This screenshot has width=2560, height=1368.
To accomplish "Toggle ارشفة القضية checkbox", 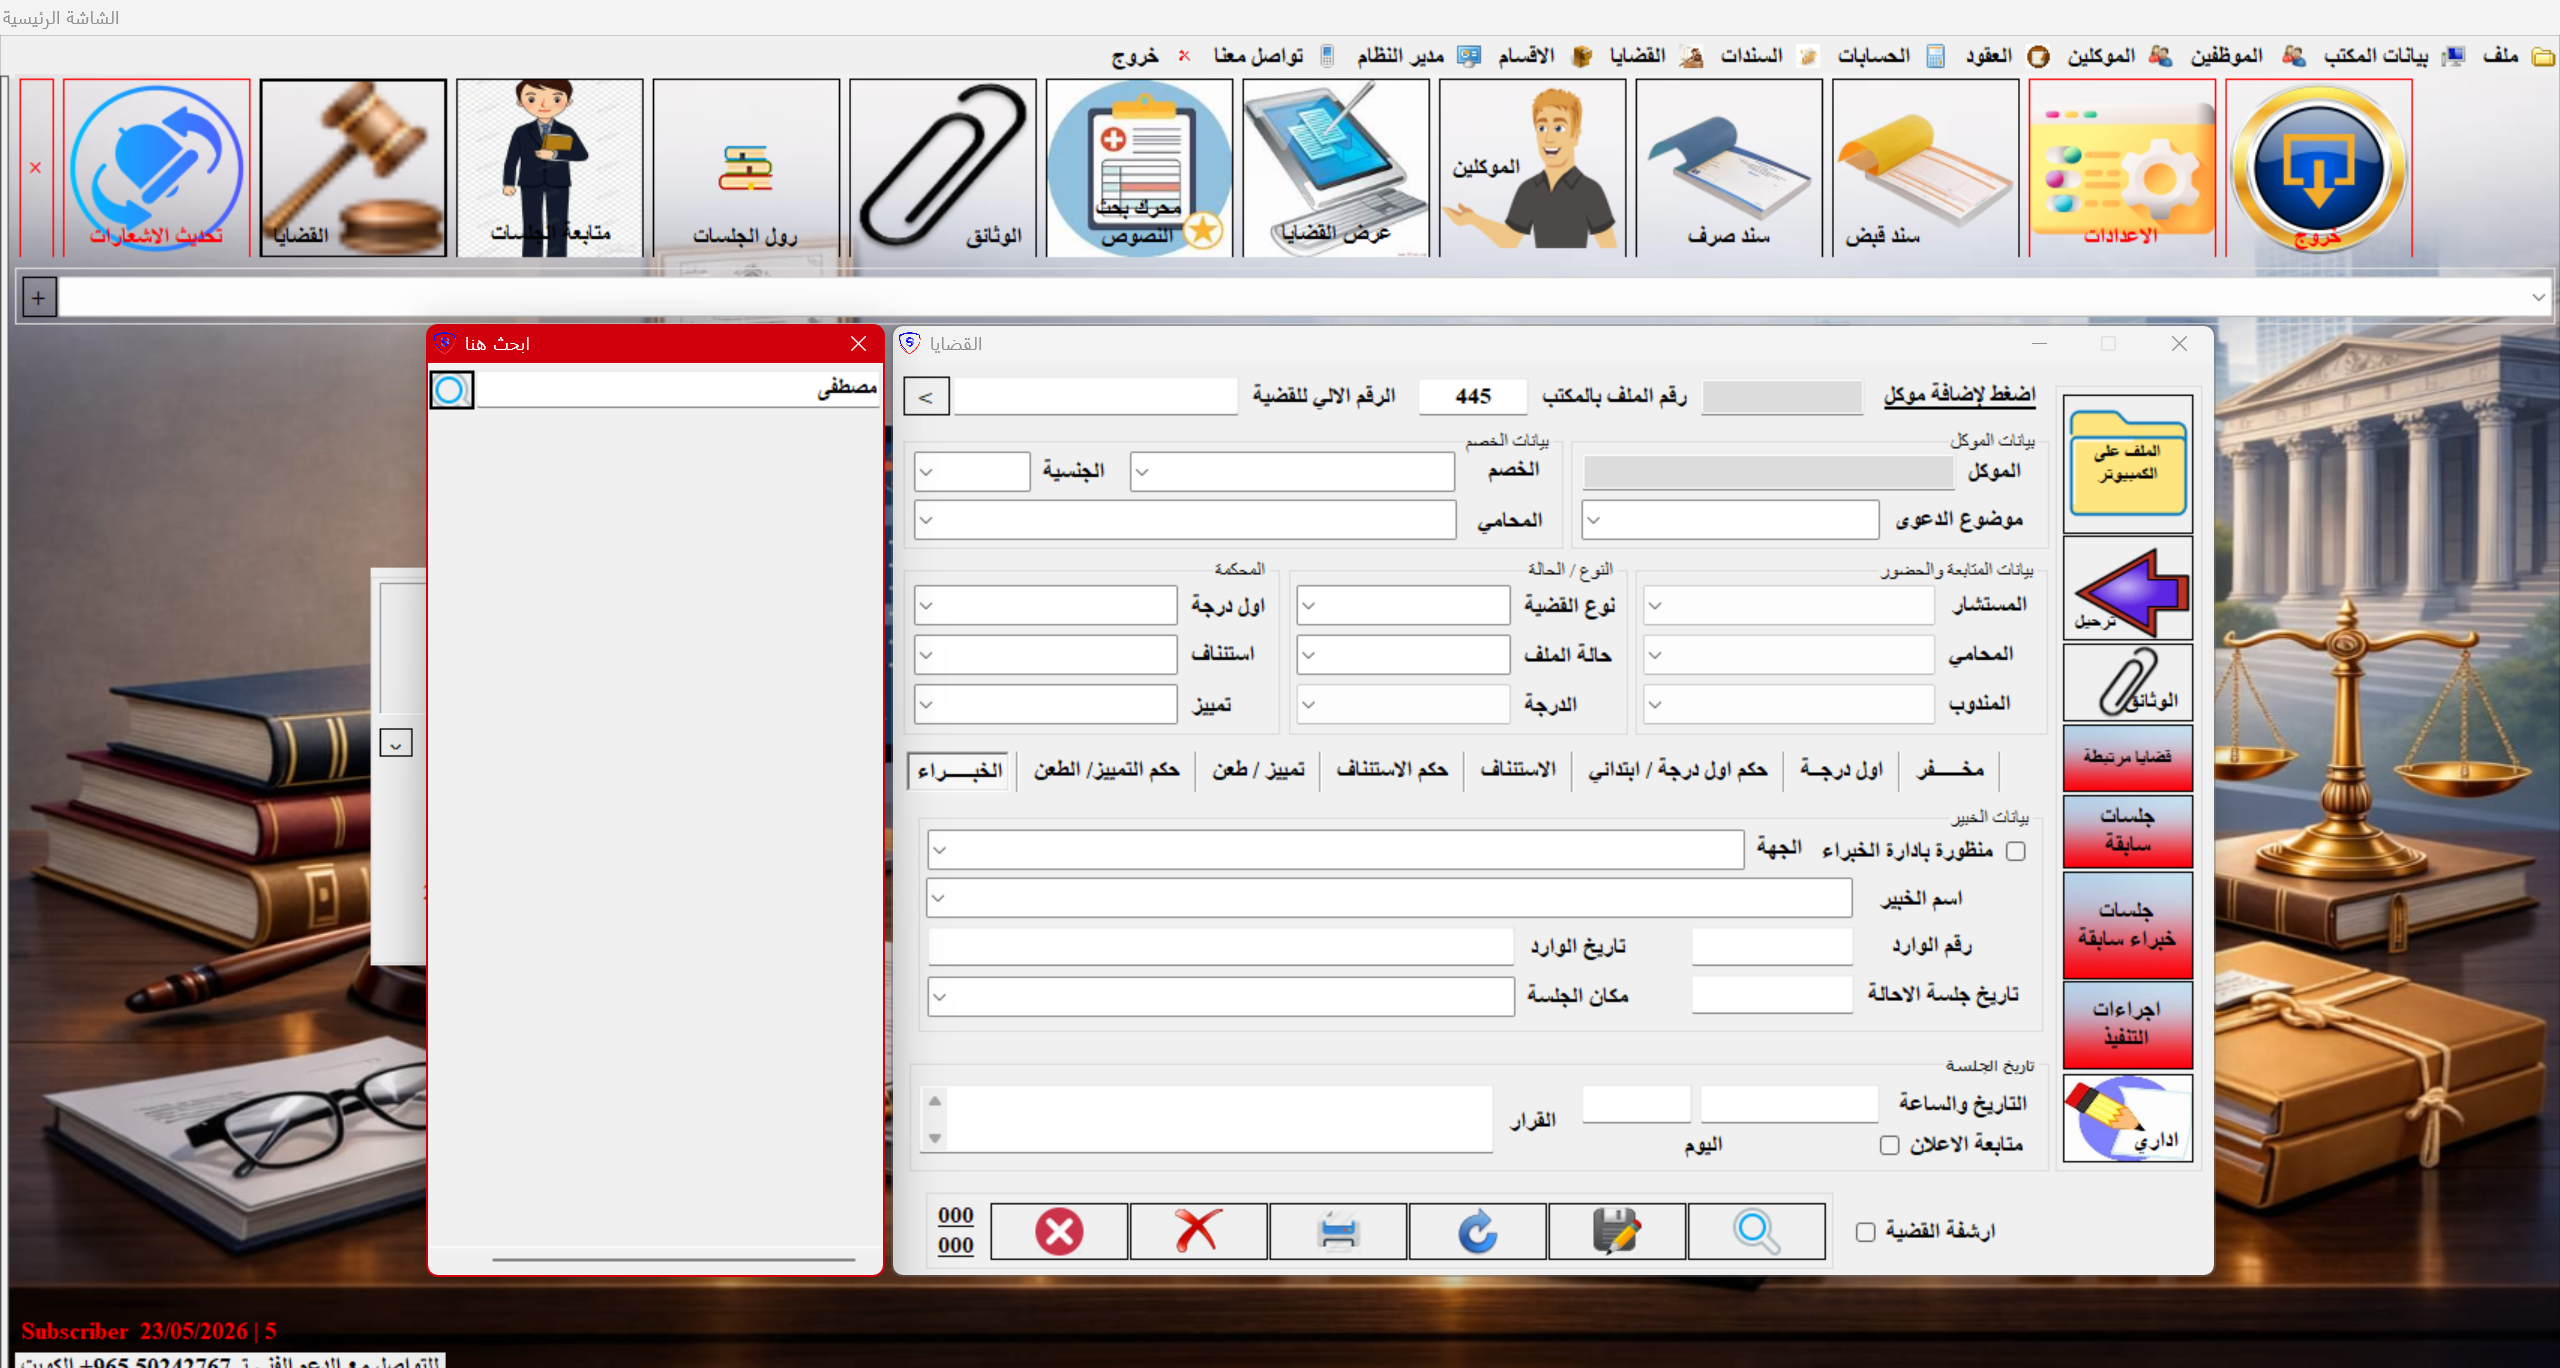I will (1865, 1232).
